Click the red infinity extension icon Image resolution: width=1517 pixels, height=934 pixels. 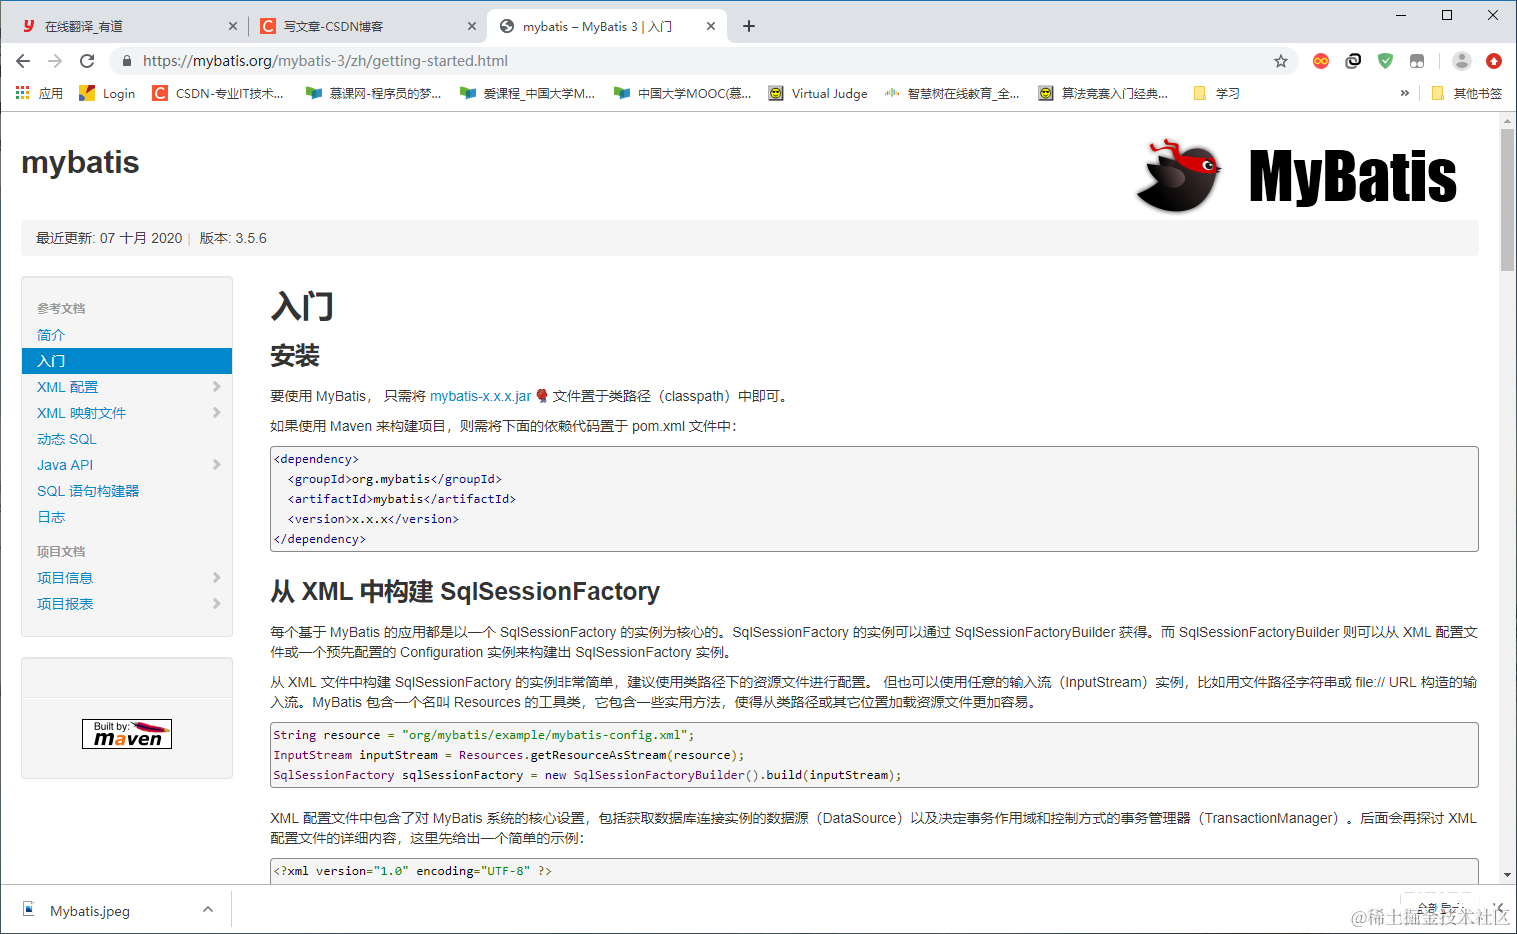[1320, 61]
